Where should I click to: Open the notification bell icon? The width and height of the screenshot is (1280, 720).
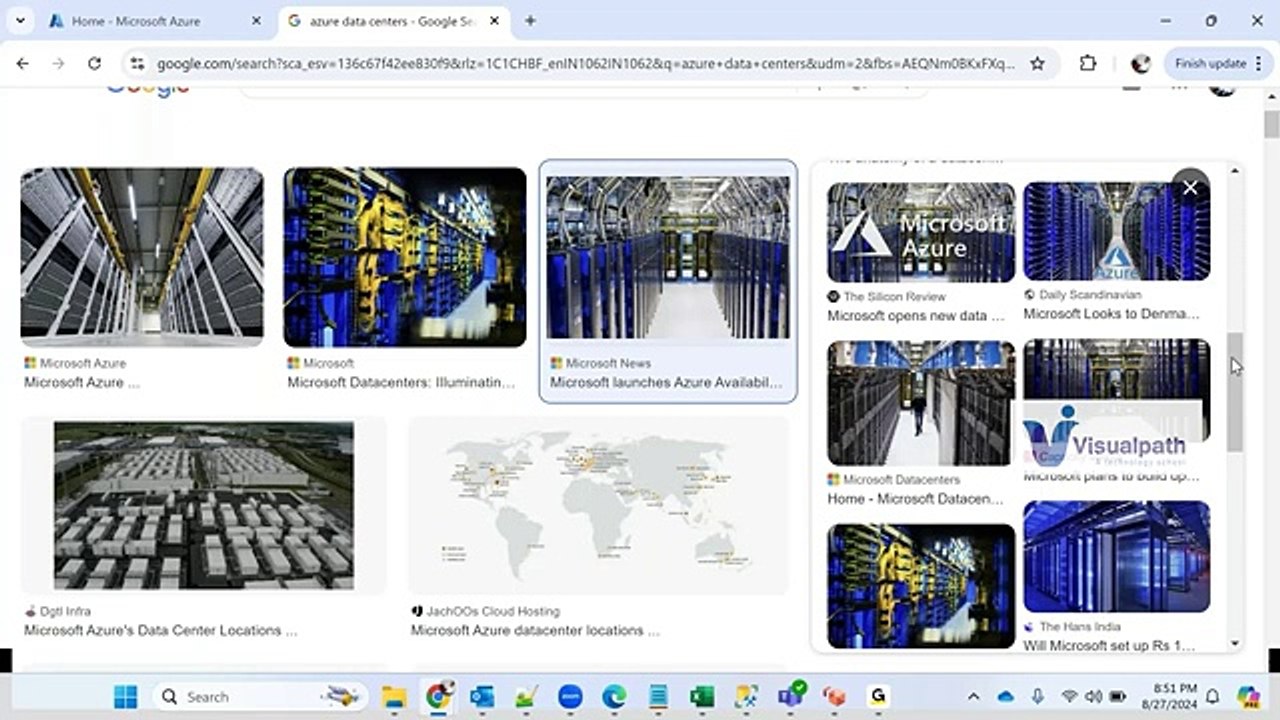[x=1212, y=697]
